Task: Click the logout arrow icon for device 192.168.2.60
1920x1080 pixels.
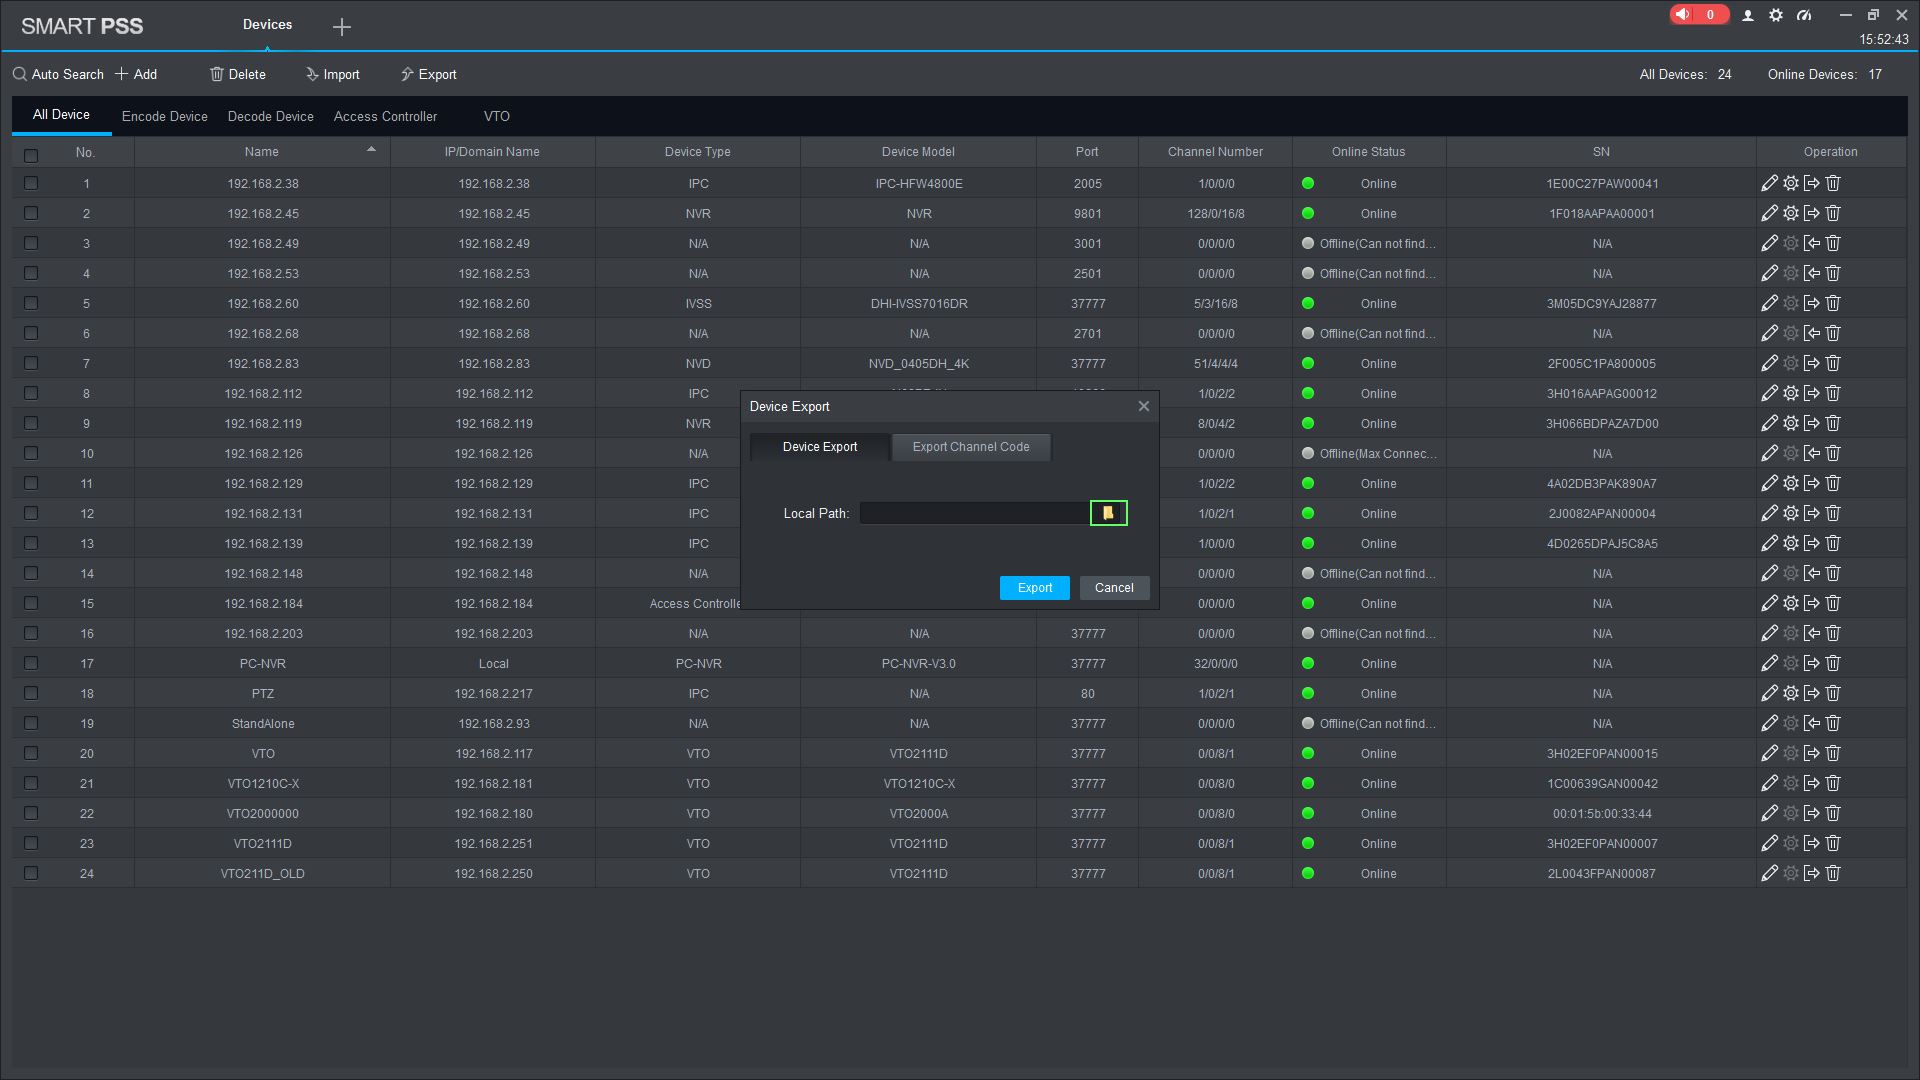Action: point(1812,303)
